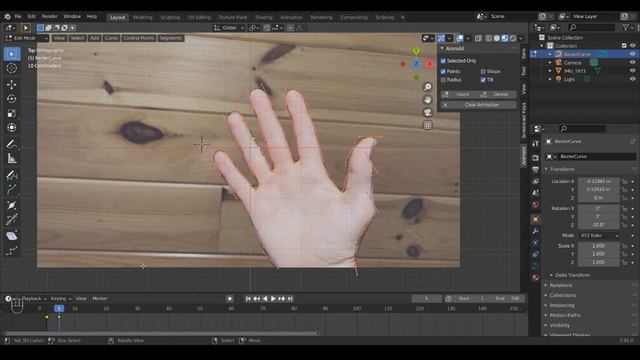Open the Tool properties tab icon
The image size is (640, 360).
pyautogui.click(x=536, y=144)
